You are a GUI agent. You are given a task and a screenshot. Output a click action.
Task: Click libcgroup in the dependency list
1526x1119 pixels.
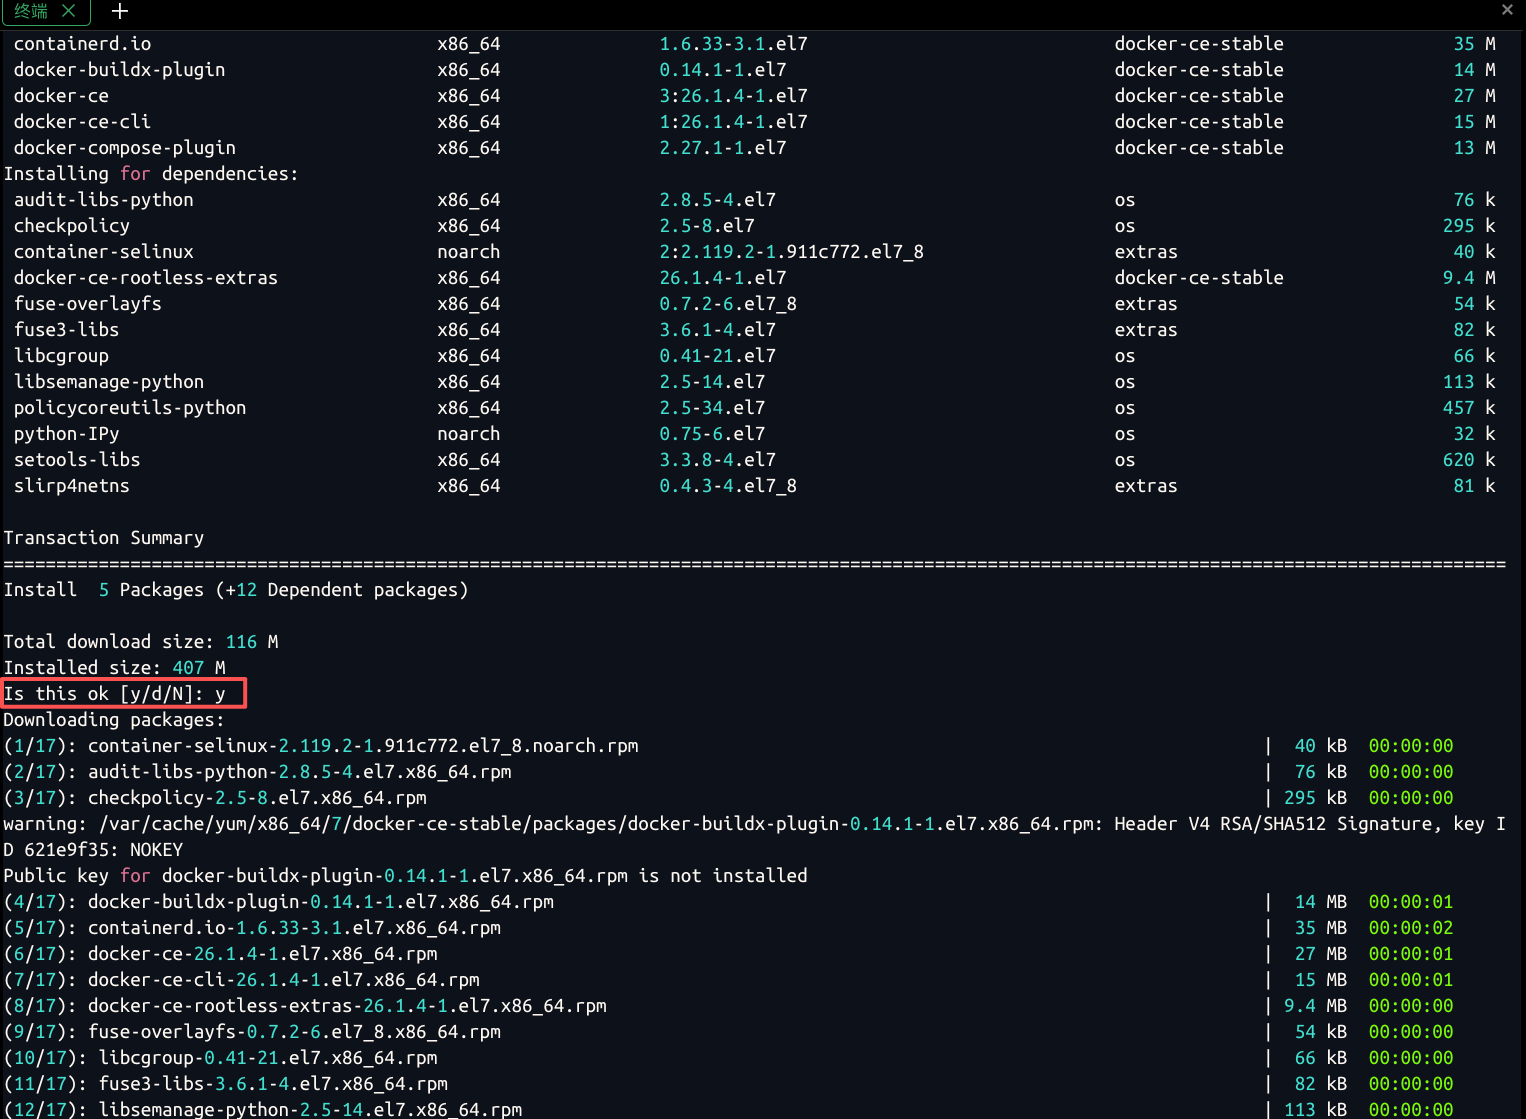coord(61,356)
